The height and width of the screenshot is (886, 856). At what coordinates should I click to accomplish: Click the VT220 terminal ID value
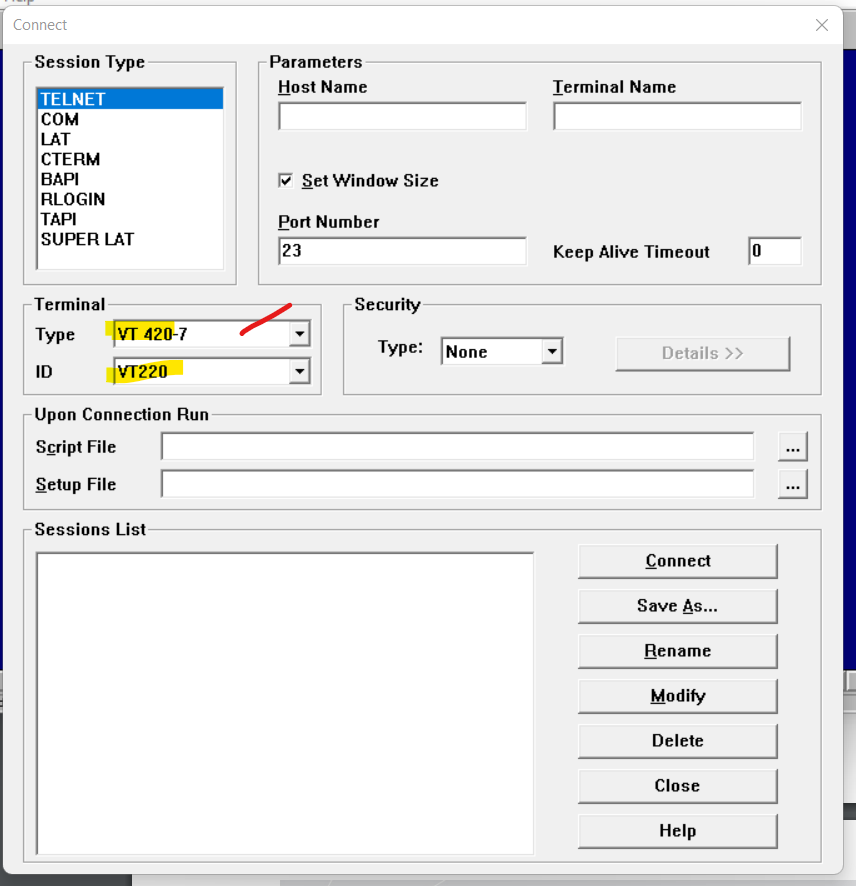pyautogui.click(x=142, y=371)
